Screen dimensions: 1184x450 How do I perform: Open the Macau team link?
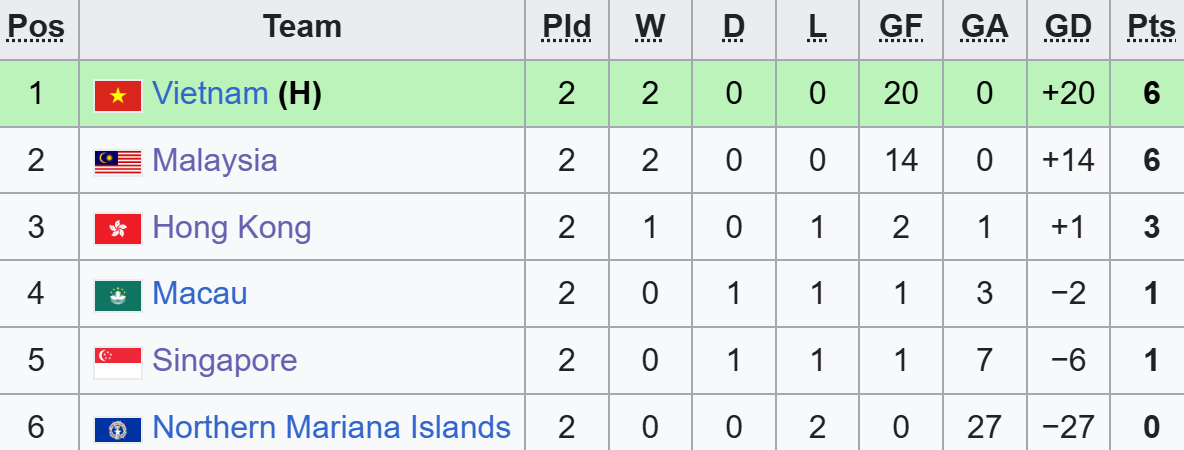point(199,293)
